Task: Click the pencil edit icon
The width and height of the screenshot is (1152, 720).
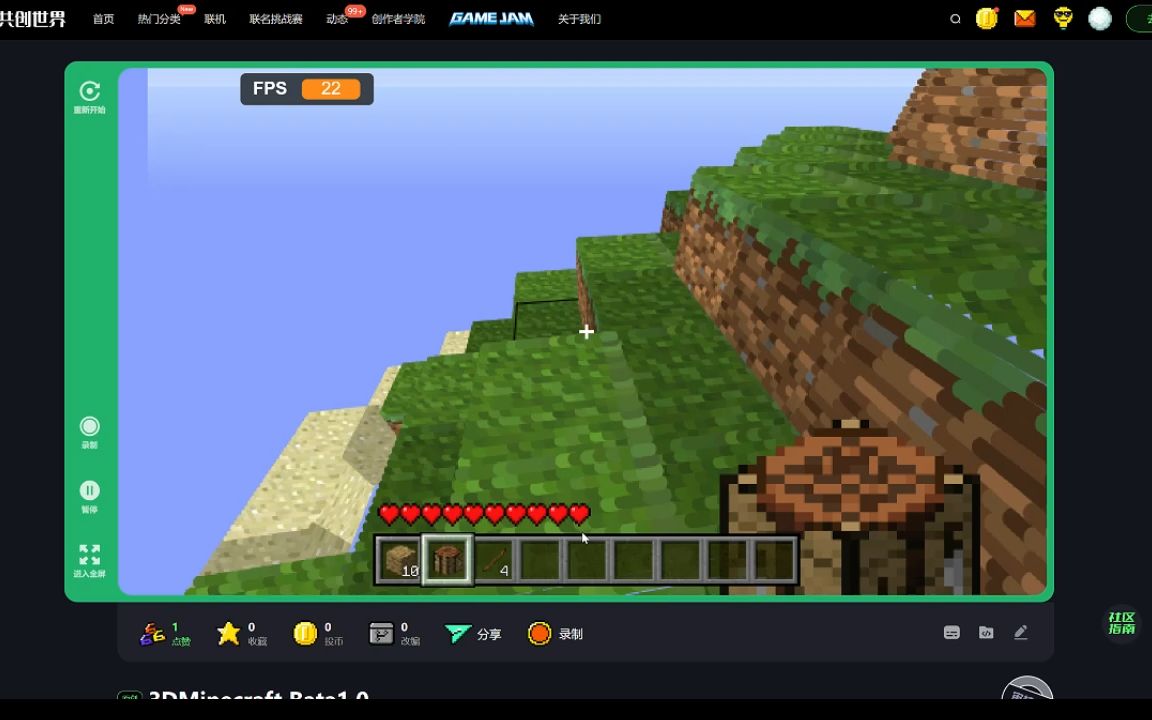Action: (1020, 633)
